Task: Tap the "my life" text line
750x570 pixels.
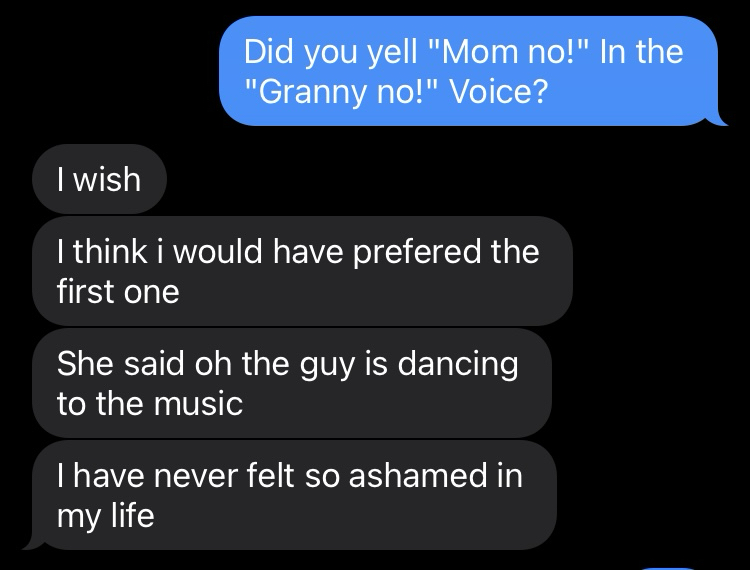Action: (x=106, y=517)
